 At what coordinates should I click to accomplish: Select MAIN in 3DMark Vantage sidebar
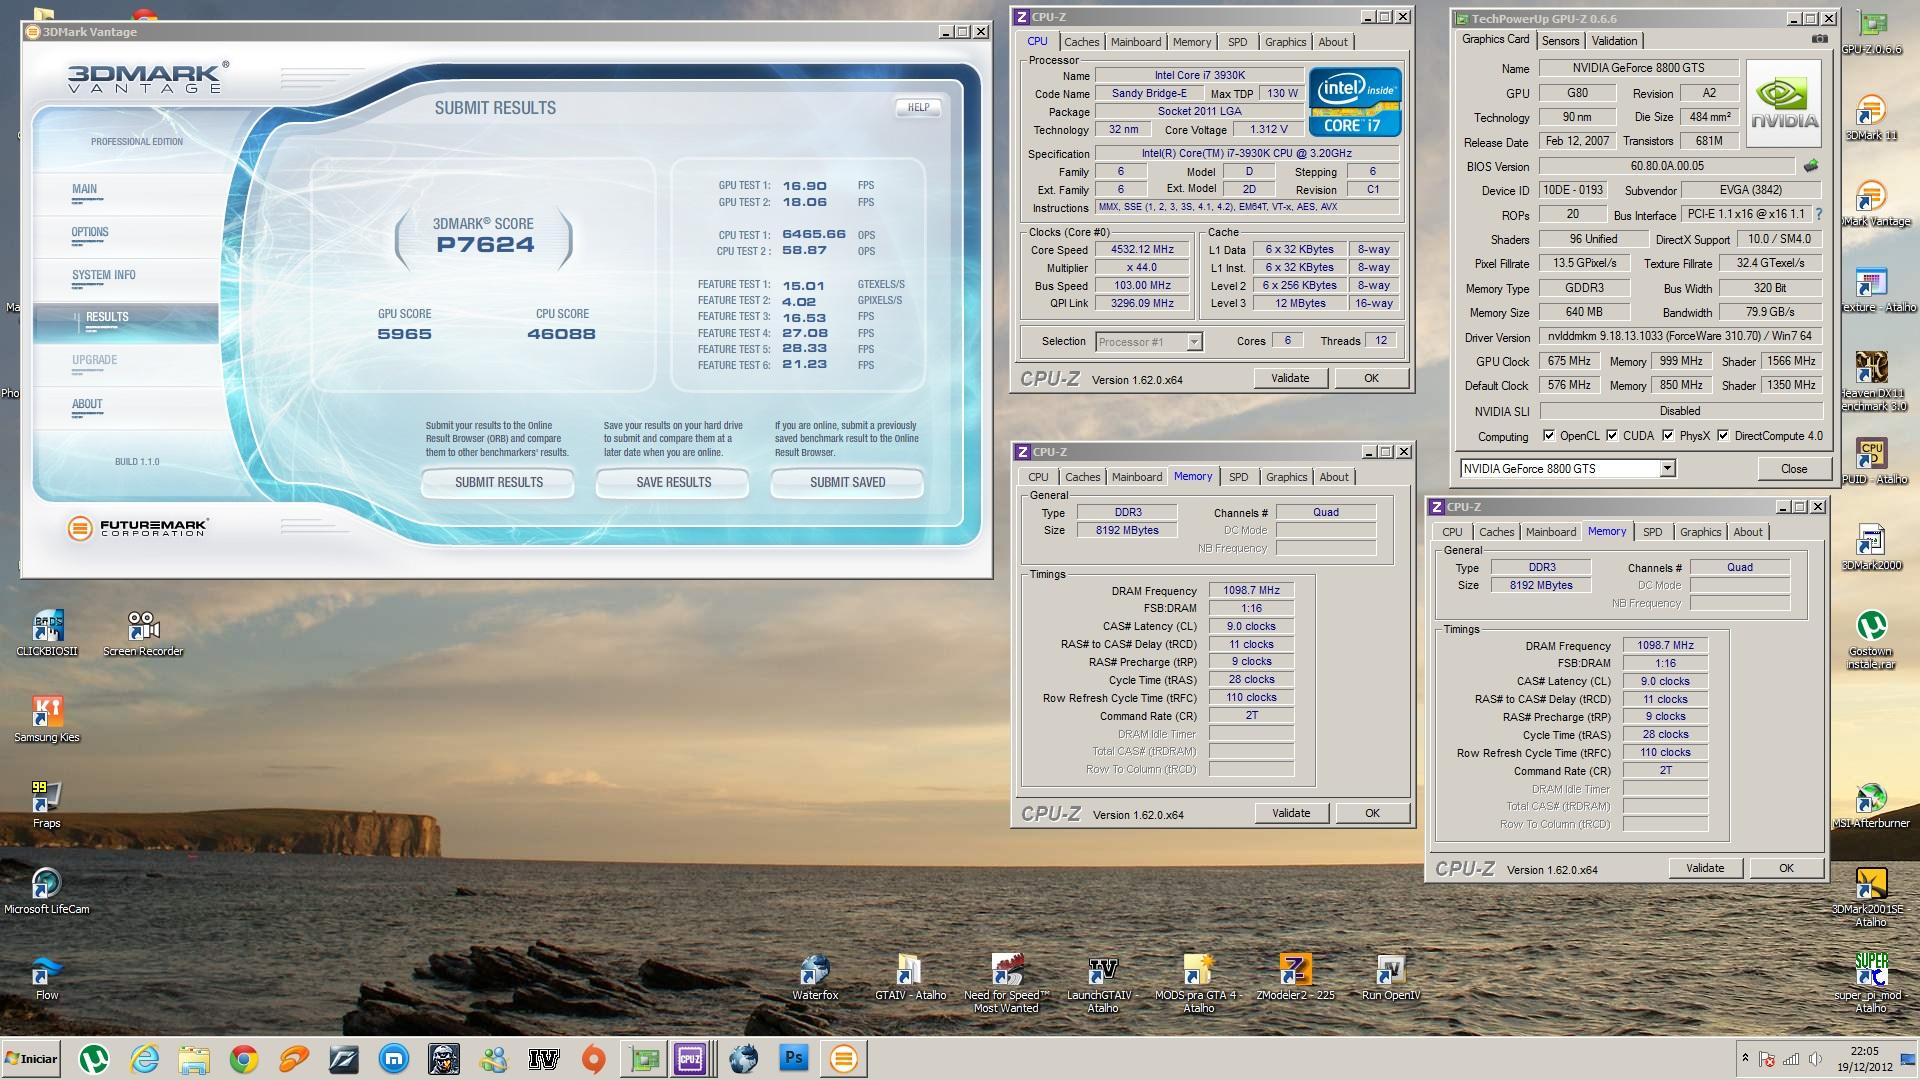pos(126,193)
